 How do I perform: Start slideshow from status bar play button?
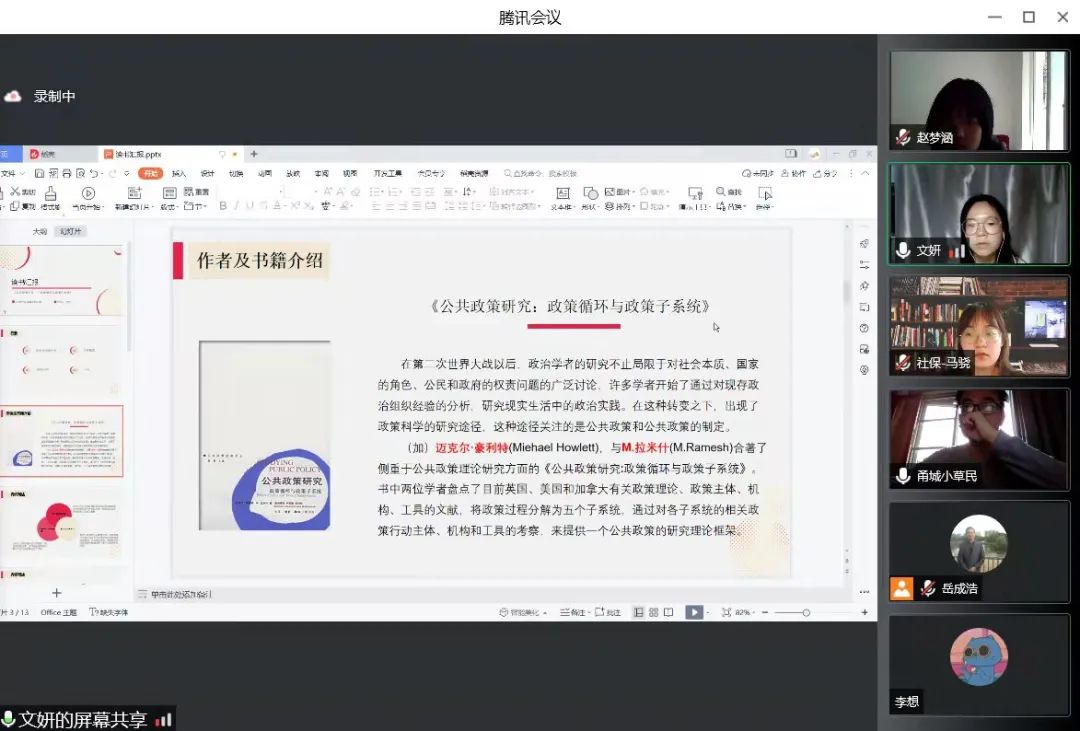pyautogui.click(x=693, y=612)
